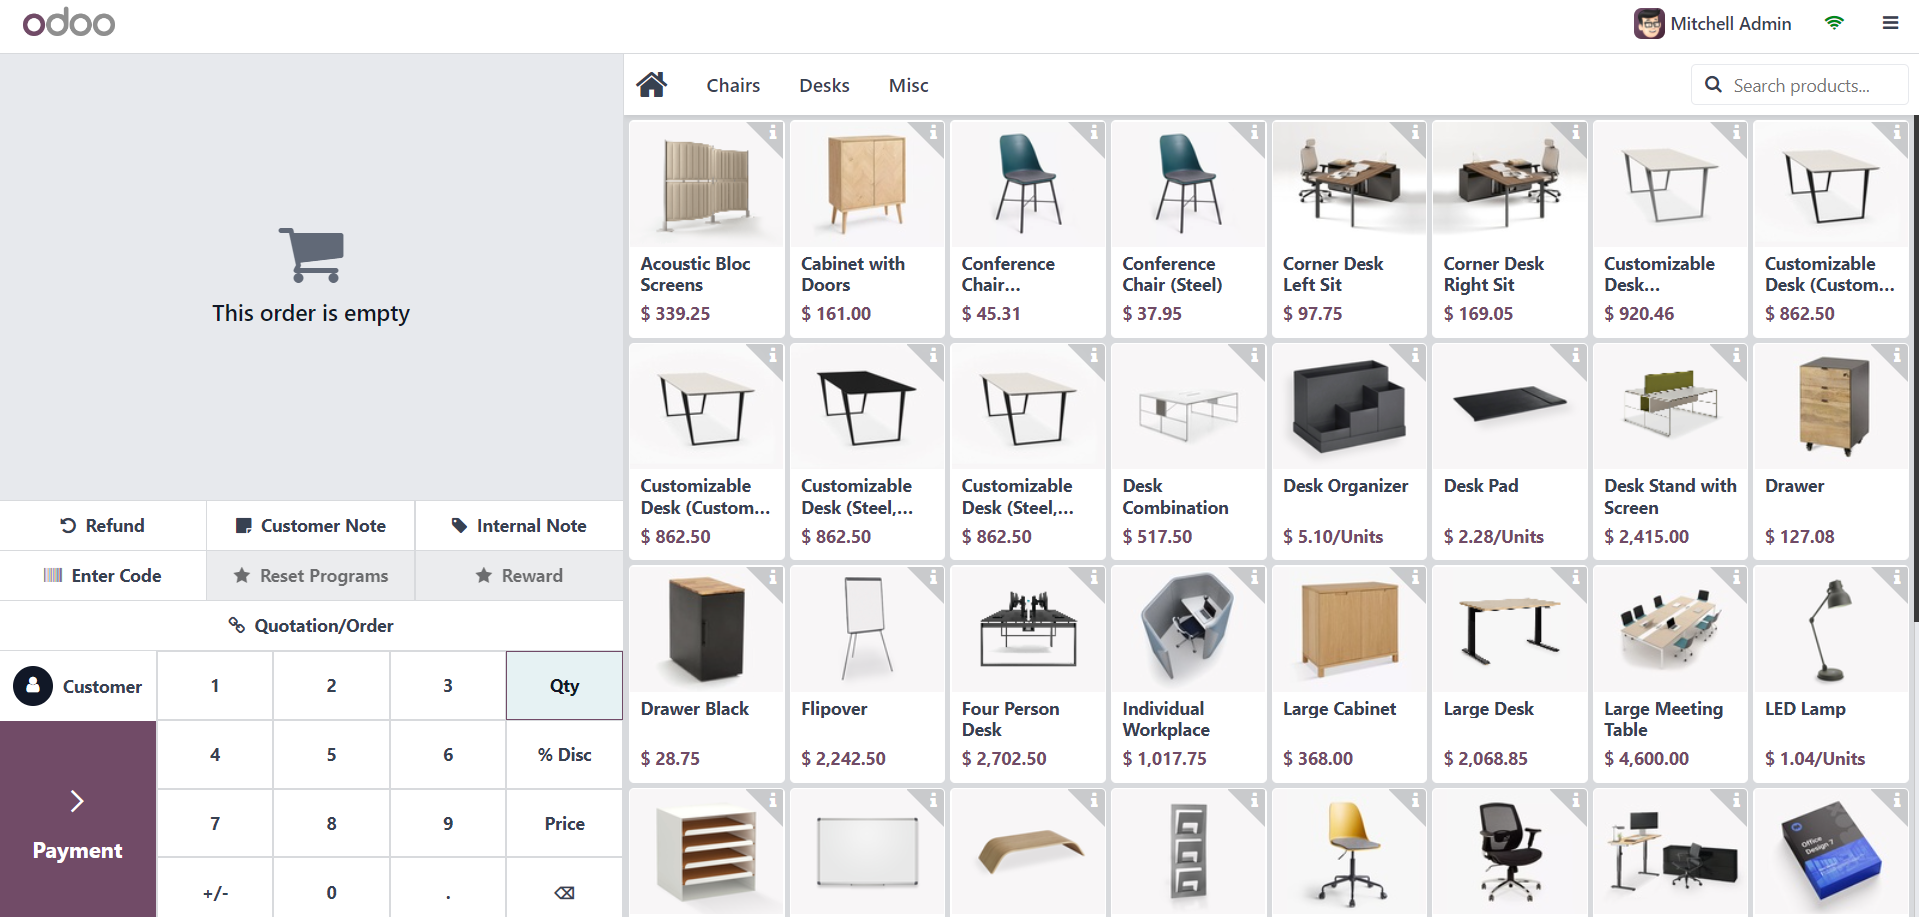Click the Payment button
Screen dimensions: 1919x917
pos(78,819)
